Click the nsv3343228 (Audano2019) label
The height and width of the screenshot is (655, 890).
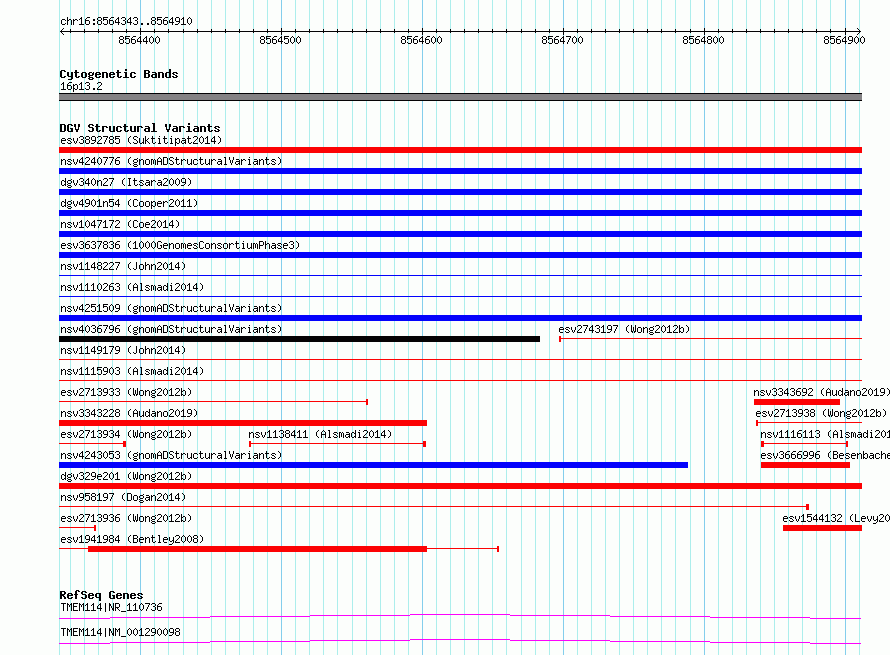pyautogui.click(x=129, y=413)
